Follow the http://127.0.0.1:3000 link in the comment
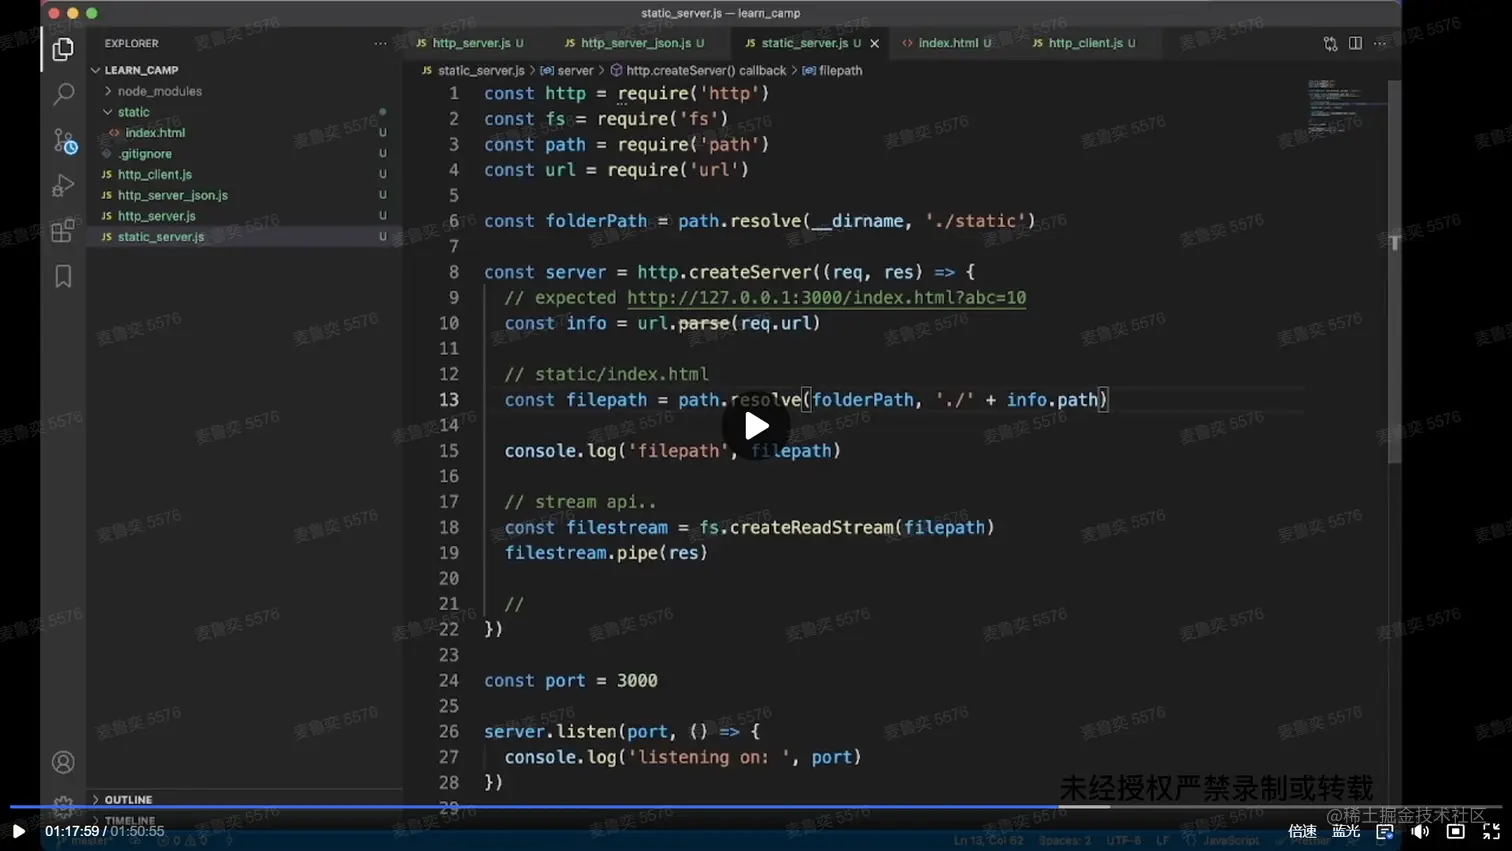Viewport: 1512px width, 851px height. coord(826,298)
